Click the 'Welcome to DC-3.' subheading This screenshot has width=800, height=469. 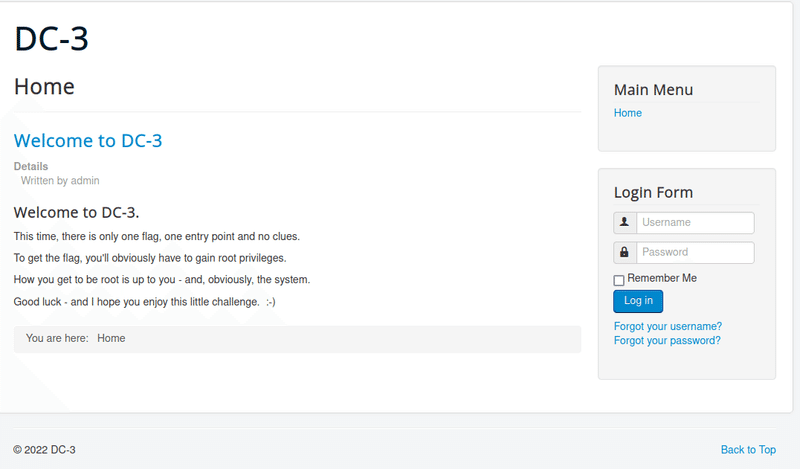coord(77,212)
